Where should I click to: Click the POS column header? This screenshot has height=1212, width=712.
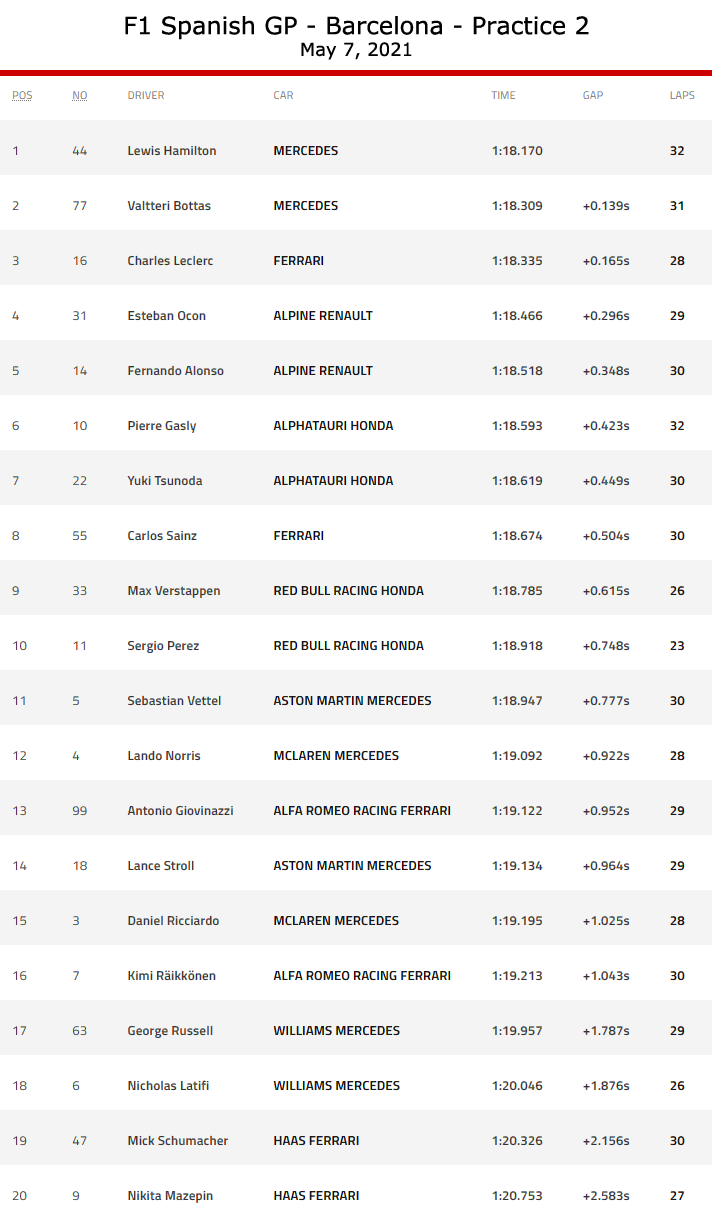22,96
